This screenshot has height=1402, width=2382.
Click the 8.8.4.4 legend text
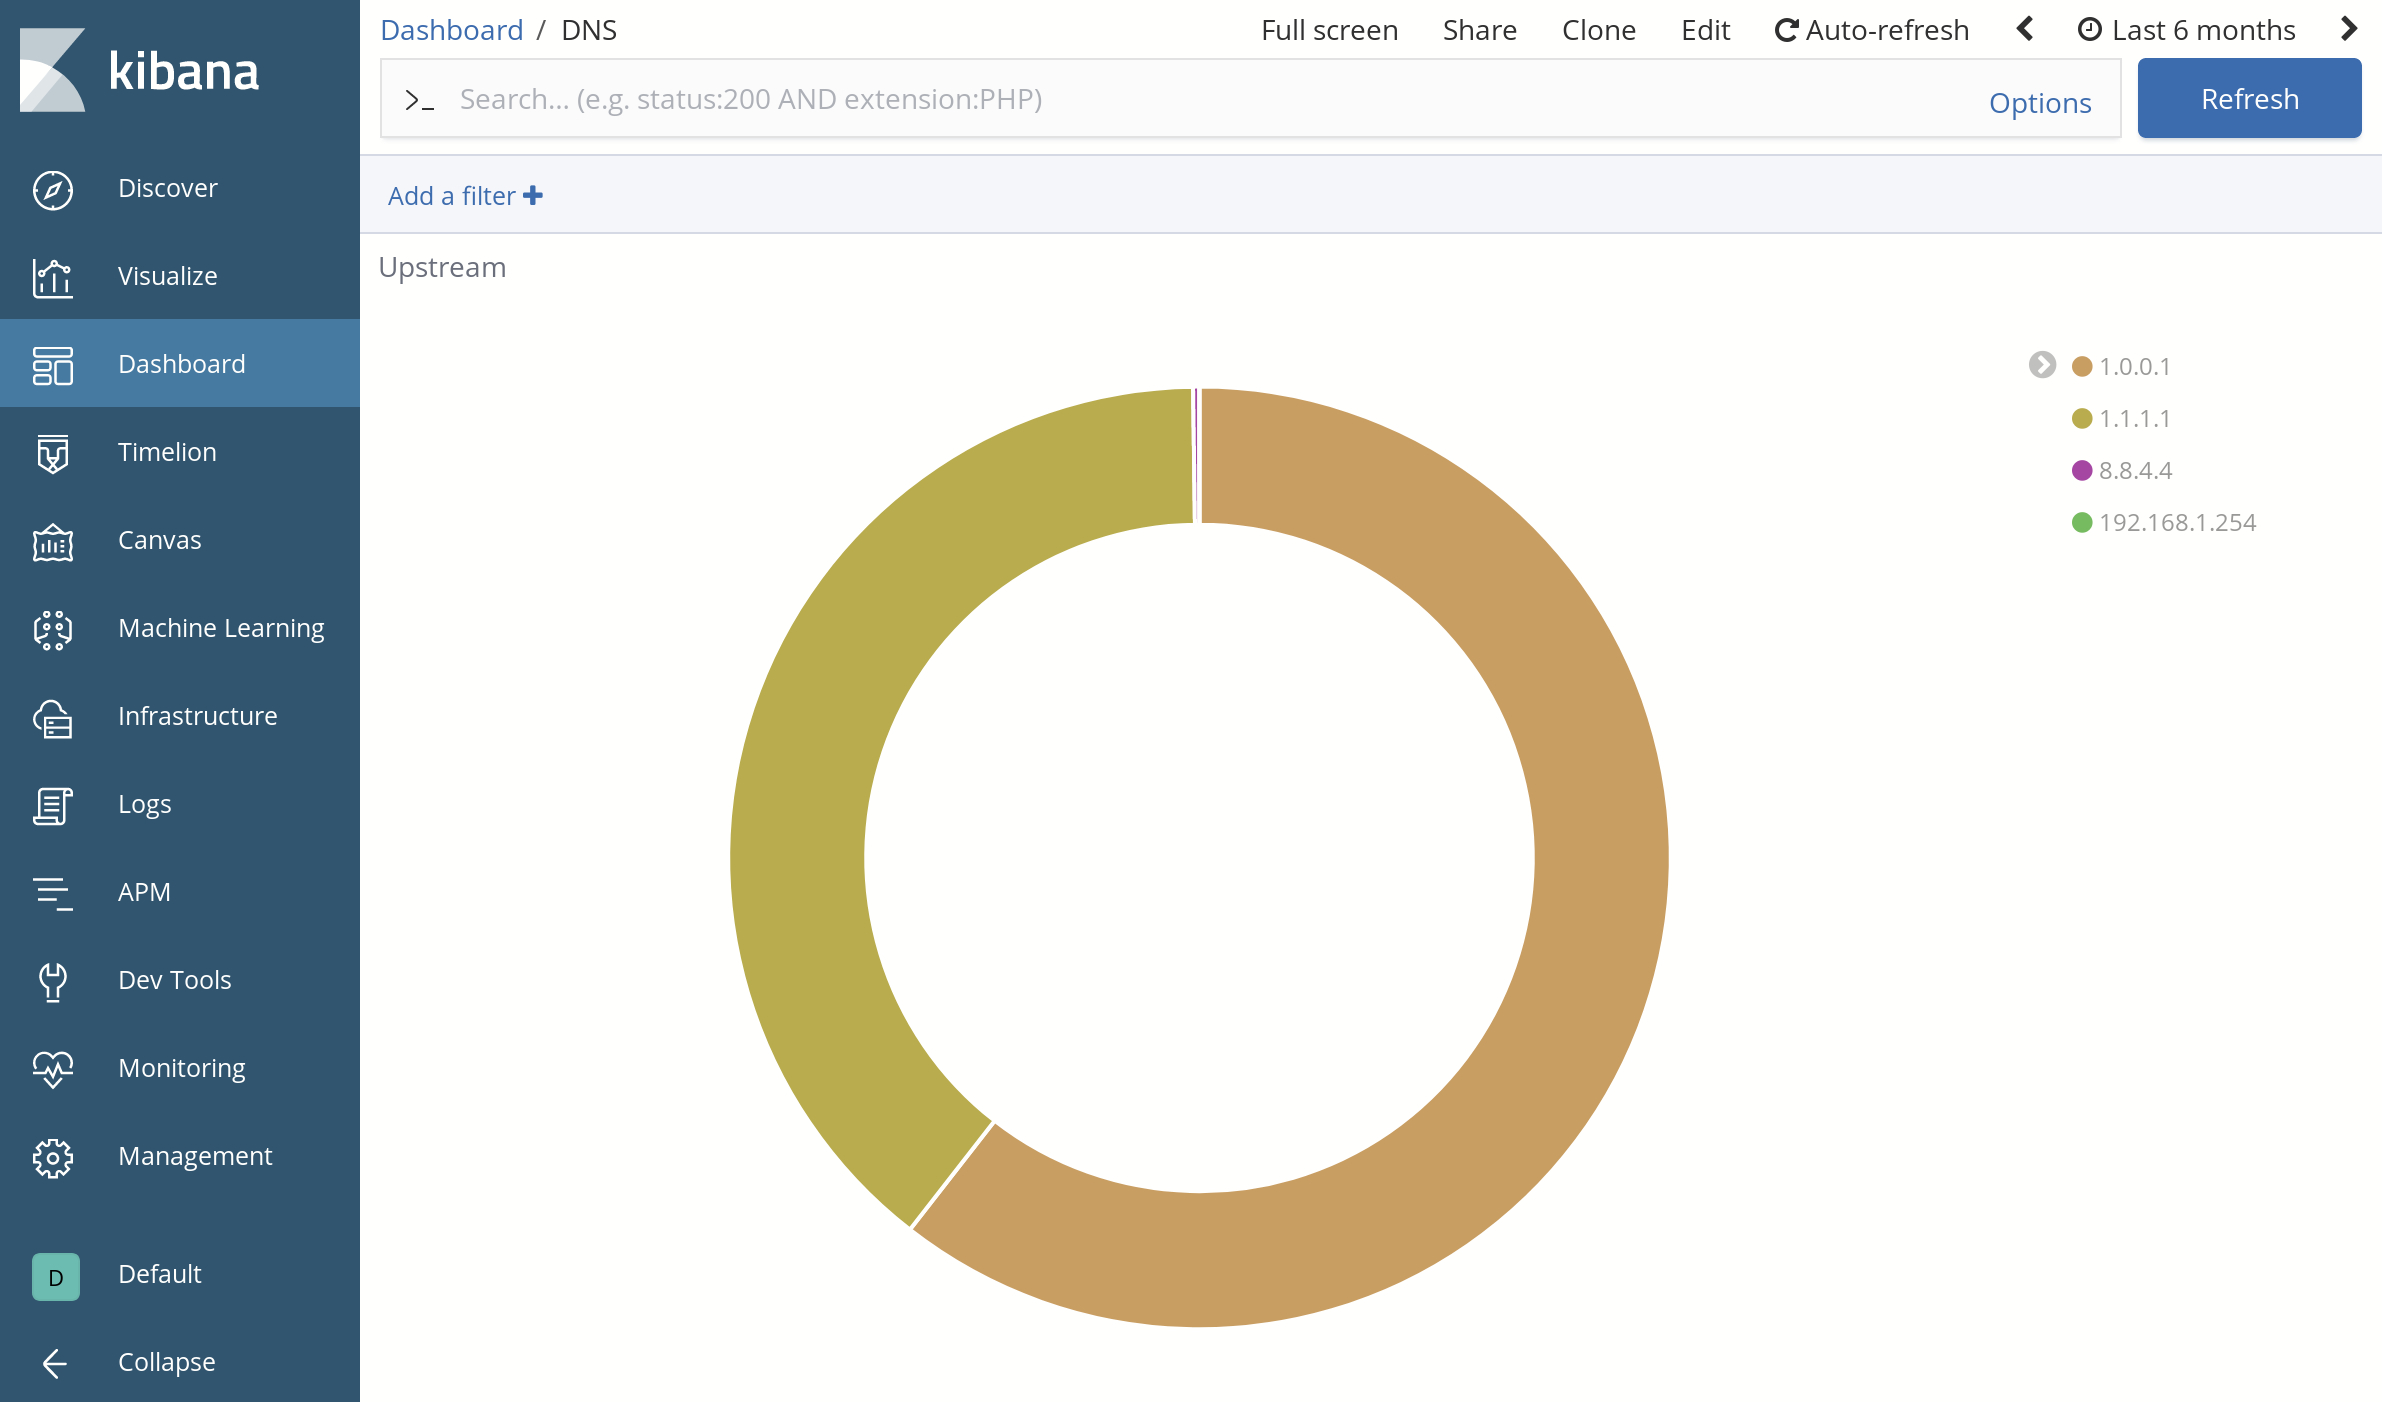pos(2135,471)
